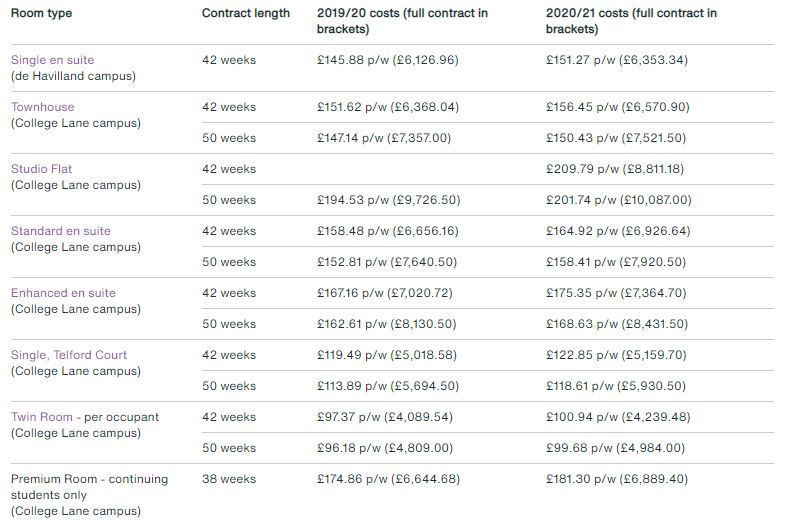Click the Twin Room link
786x521 pixels.
(42, 417)
